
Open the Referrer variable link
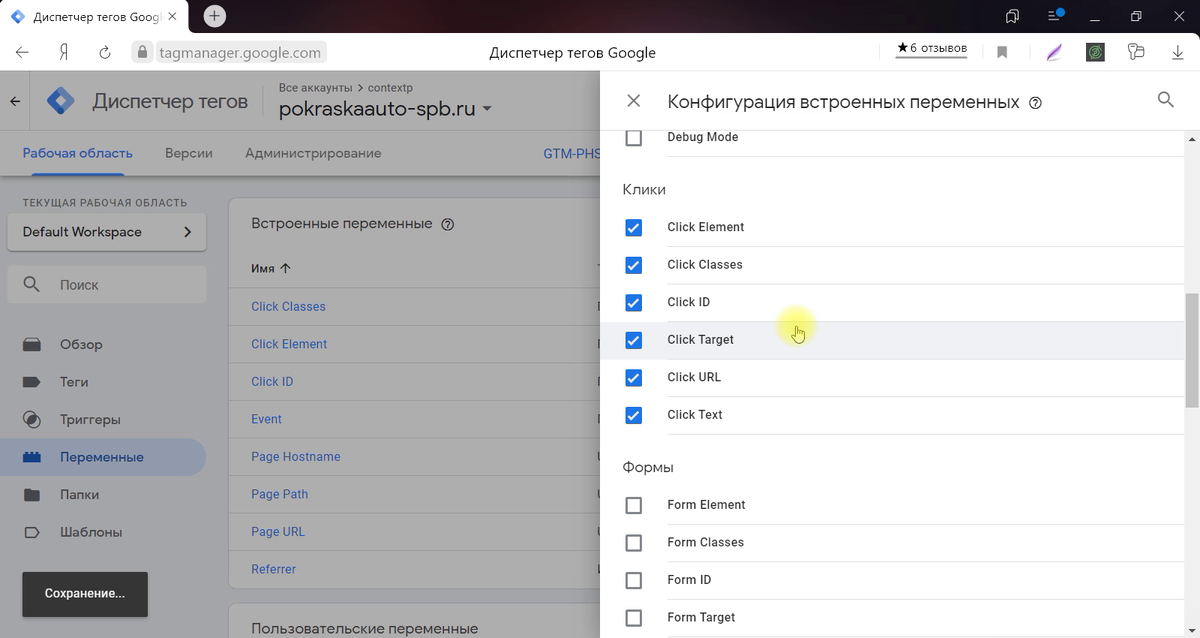(273, 569)
